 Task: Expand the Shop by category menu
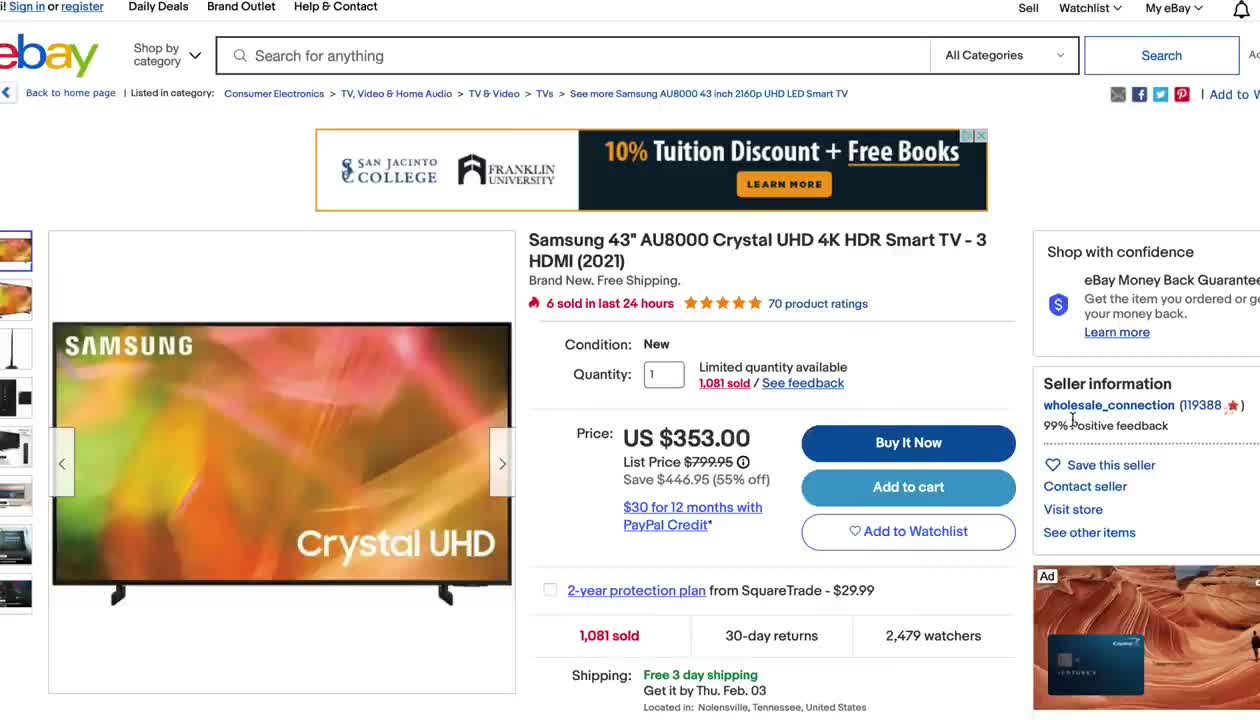[x=167, y=55]
